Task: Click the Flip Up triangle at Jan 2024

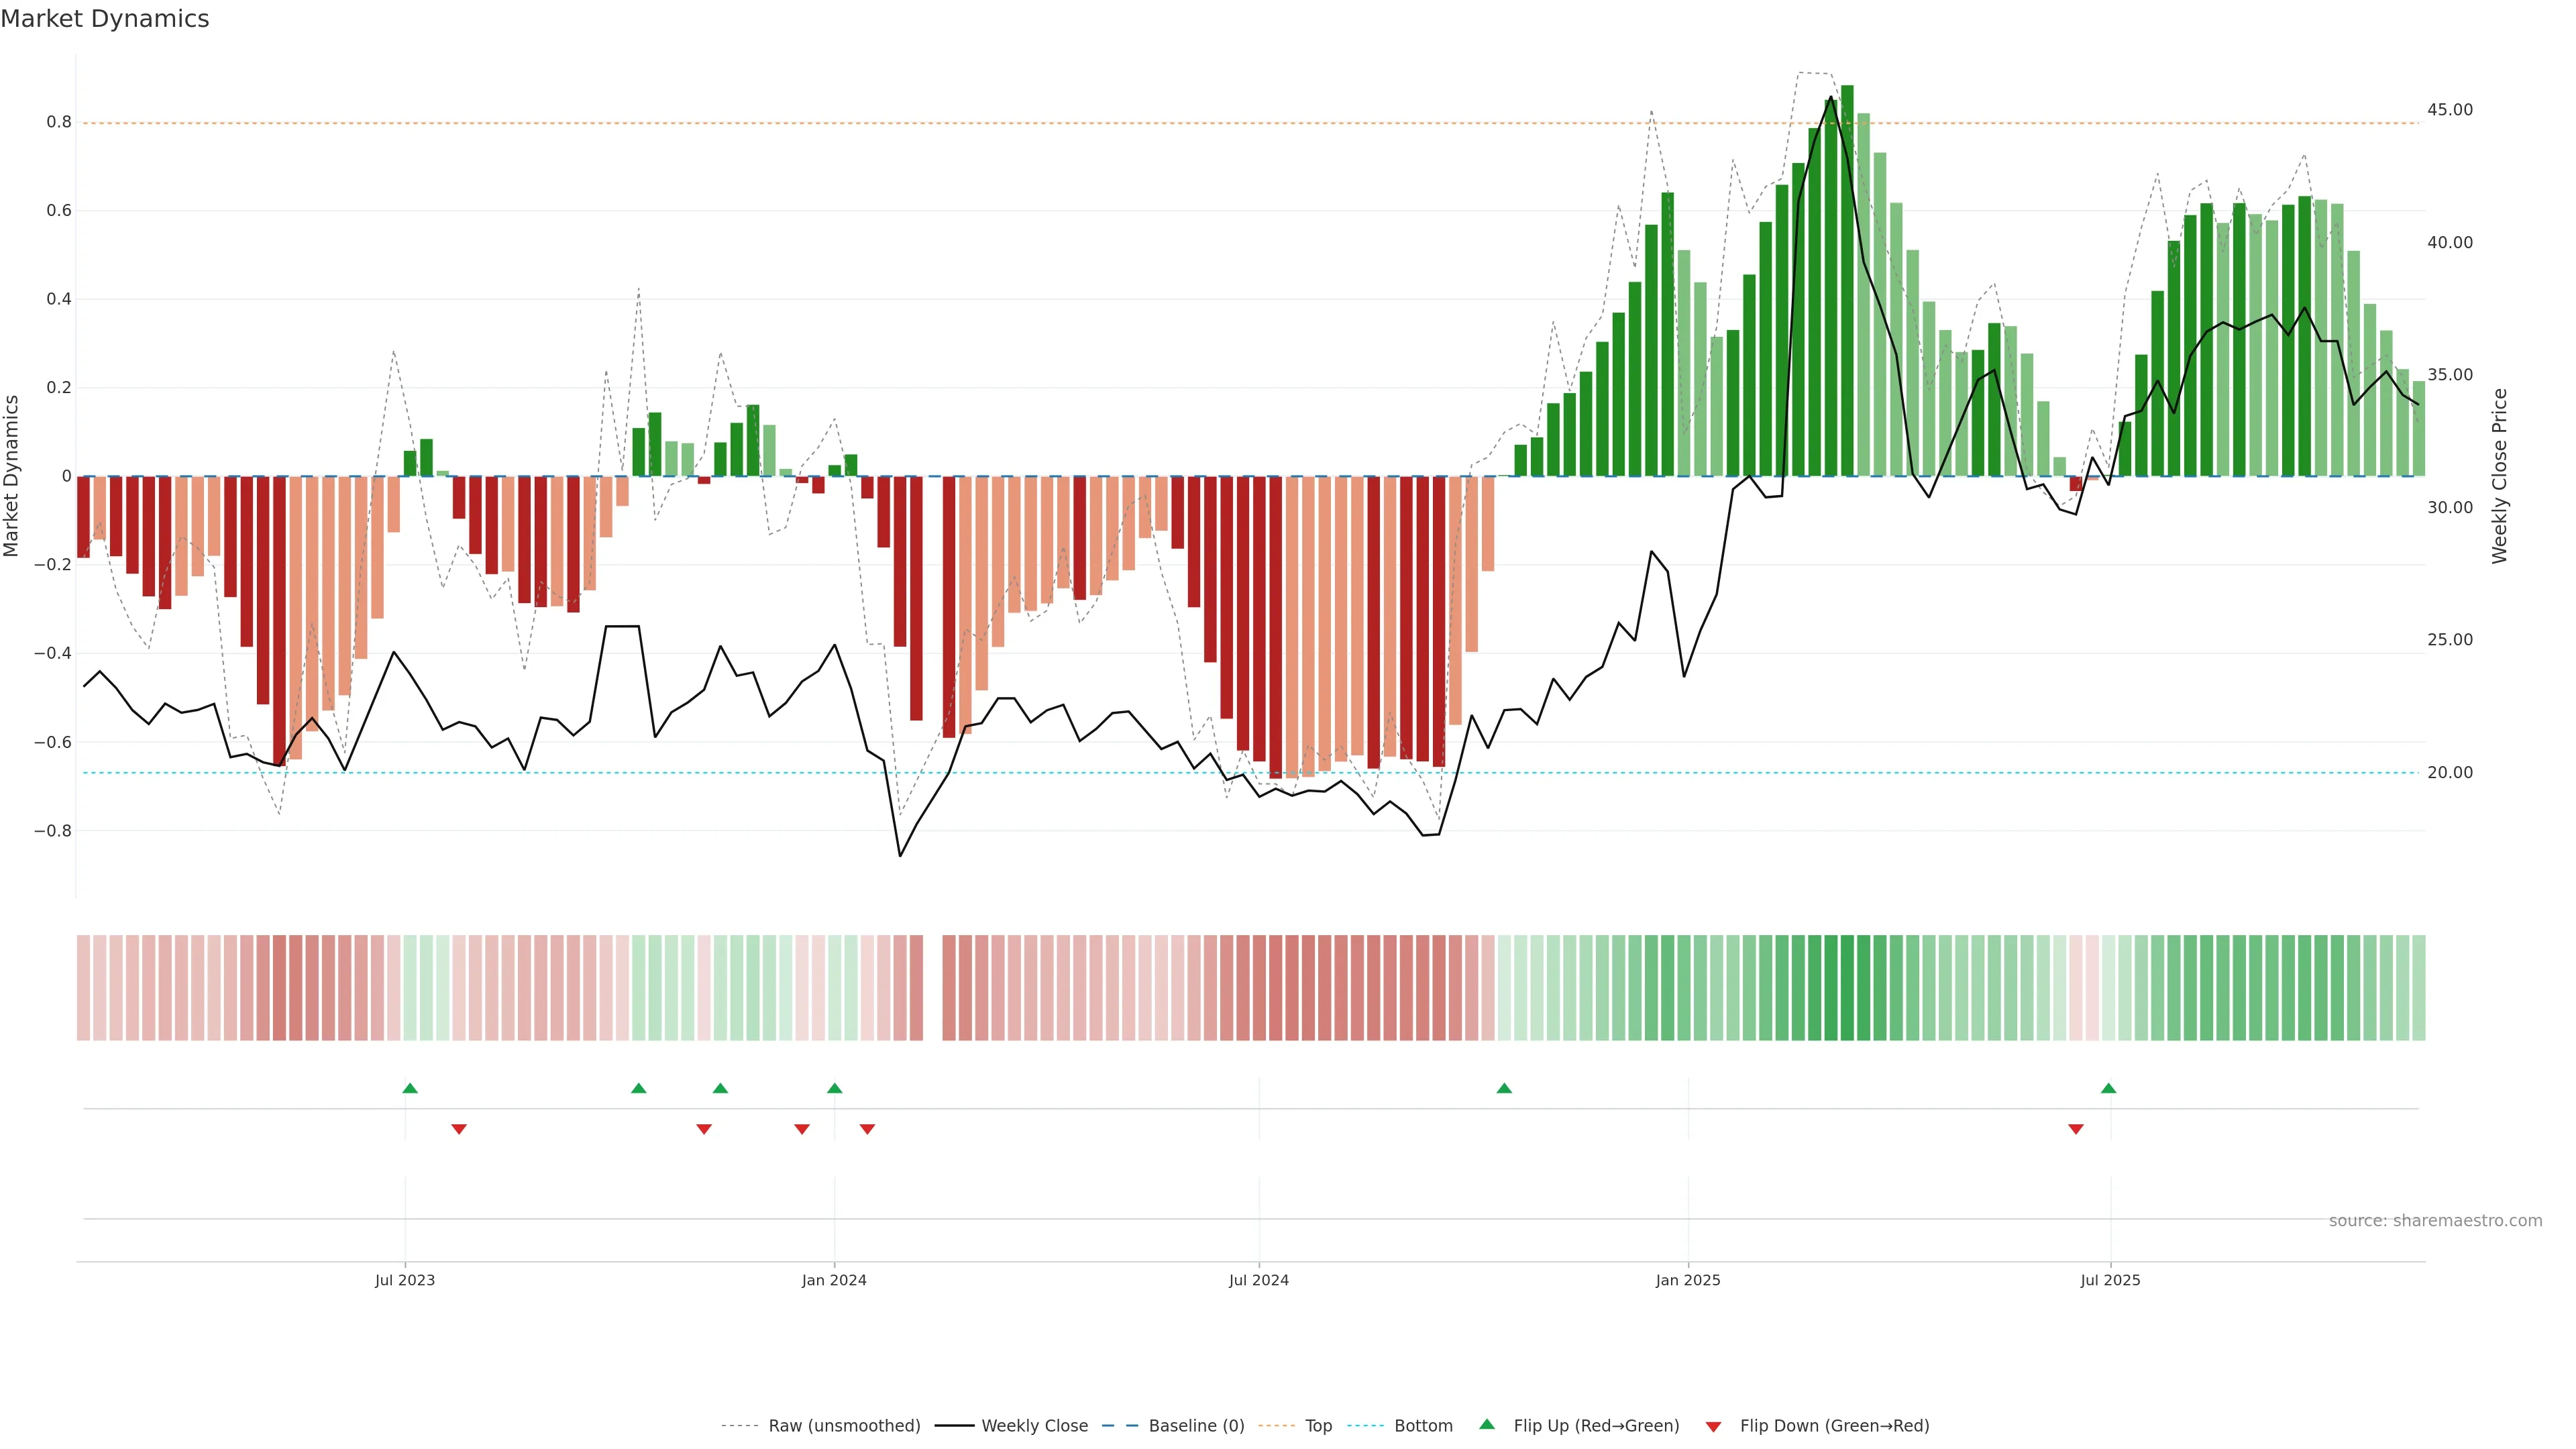Action: click(x=835, y=1088)
